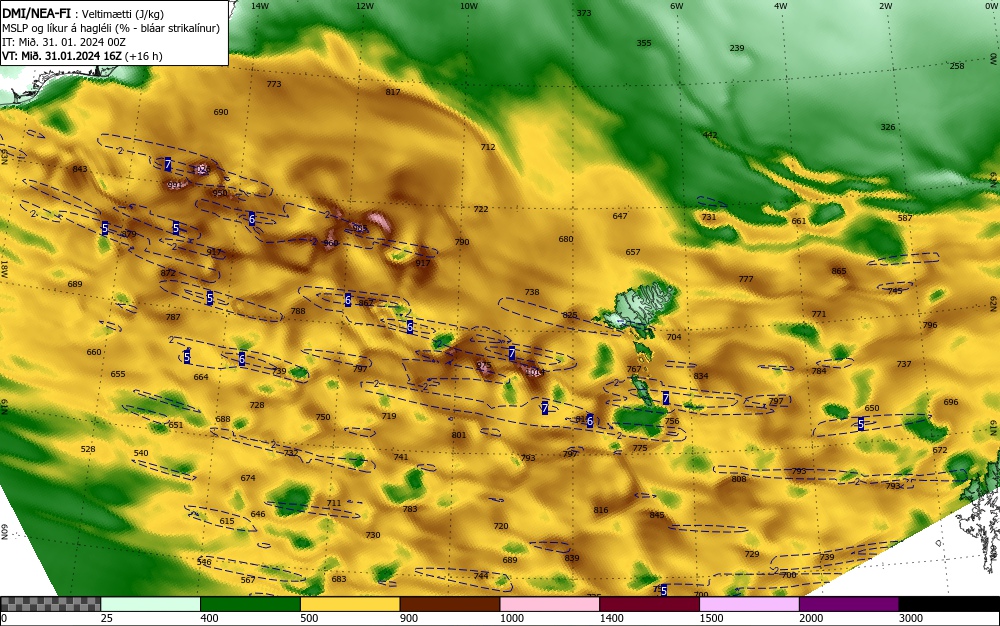
Task: Click the '10W' longitude label
Action: tap(469, 6)
